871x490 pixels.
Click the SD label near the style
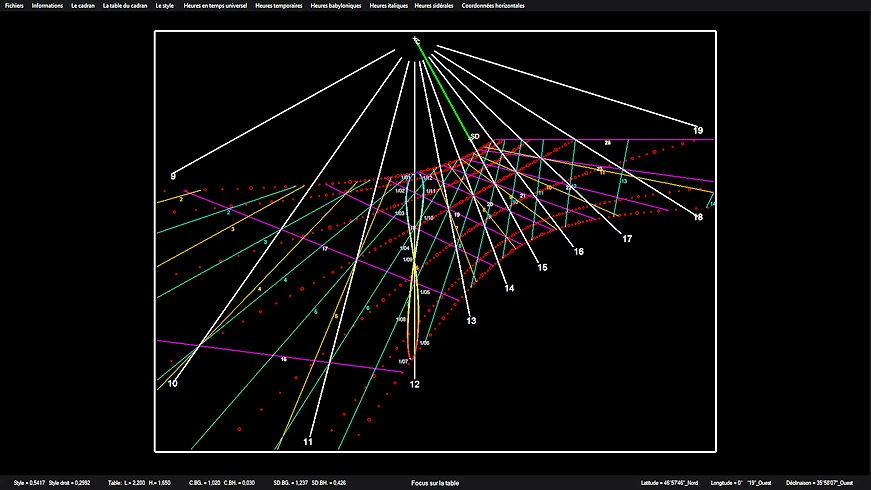[475, 136]
